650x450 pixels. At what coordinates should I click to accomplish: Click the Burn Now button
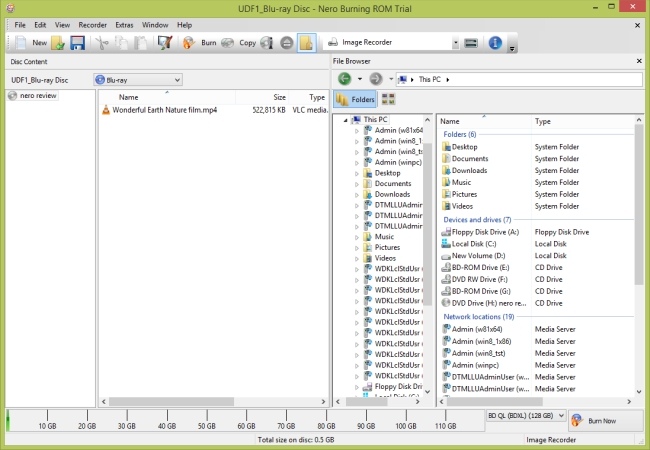pyautogui.click(x=605, y=421)
